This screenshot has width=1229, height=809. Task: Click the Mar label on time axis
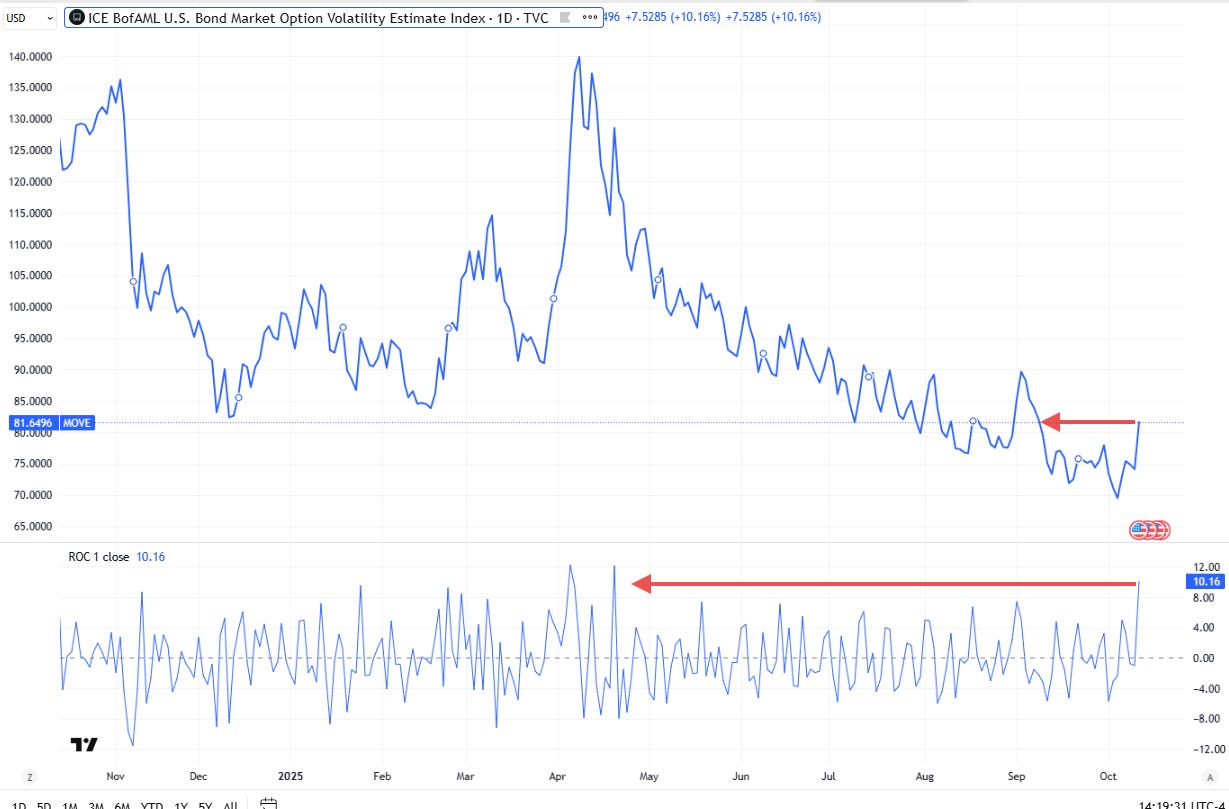[465, 775]
